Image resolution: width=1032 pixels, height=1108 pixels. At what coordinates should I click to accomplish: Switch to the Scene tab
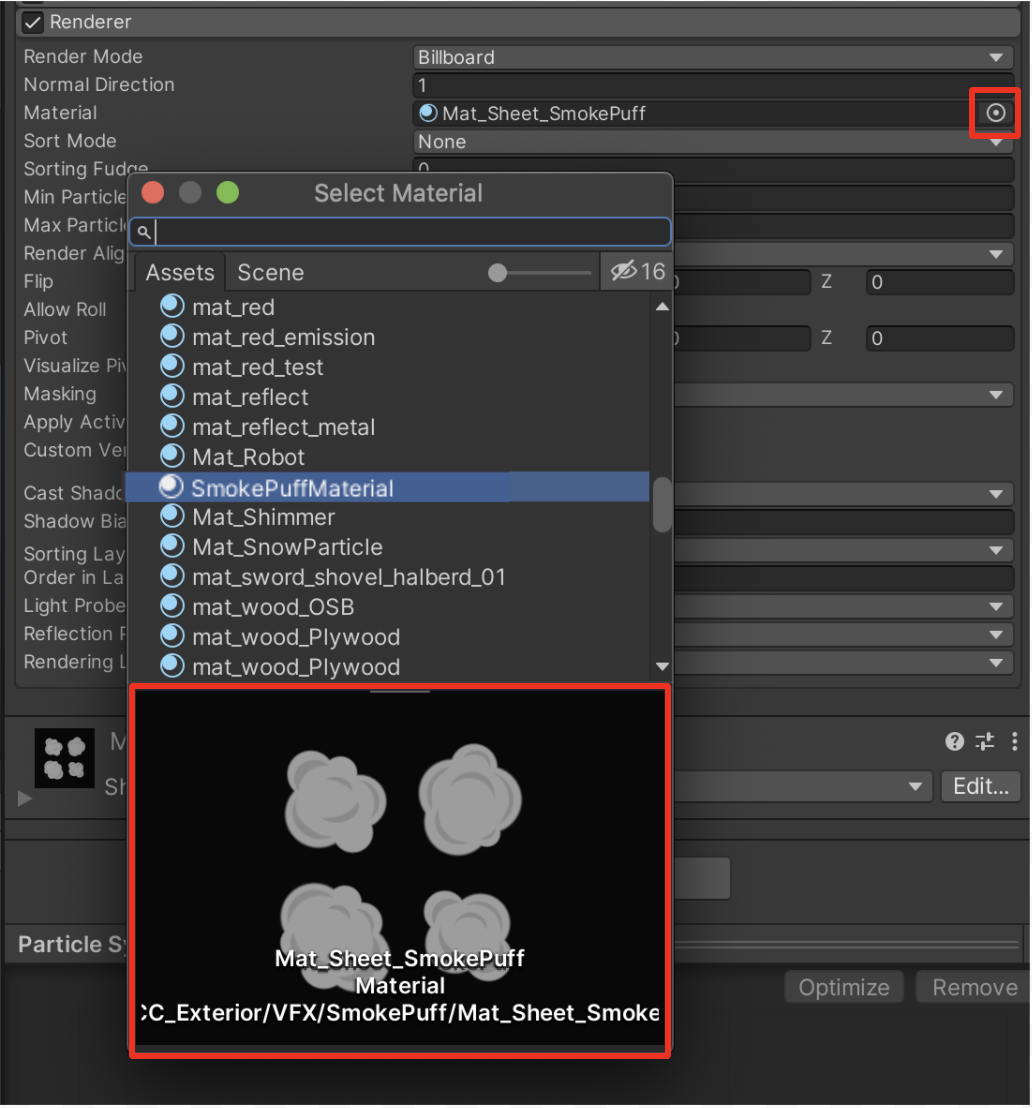pyautogui.click(x=270, y=273)
